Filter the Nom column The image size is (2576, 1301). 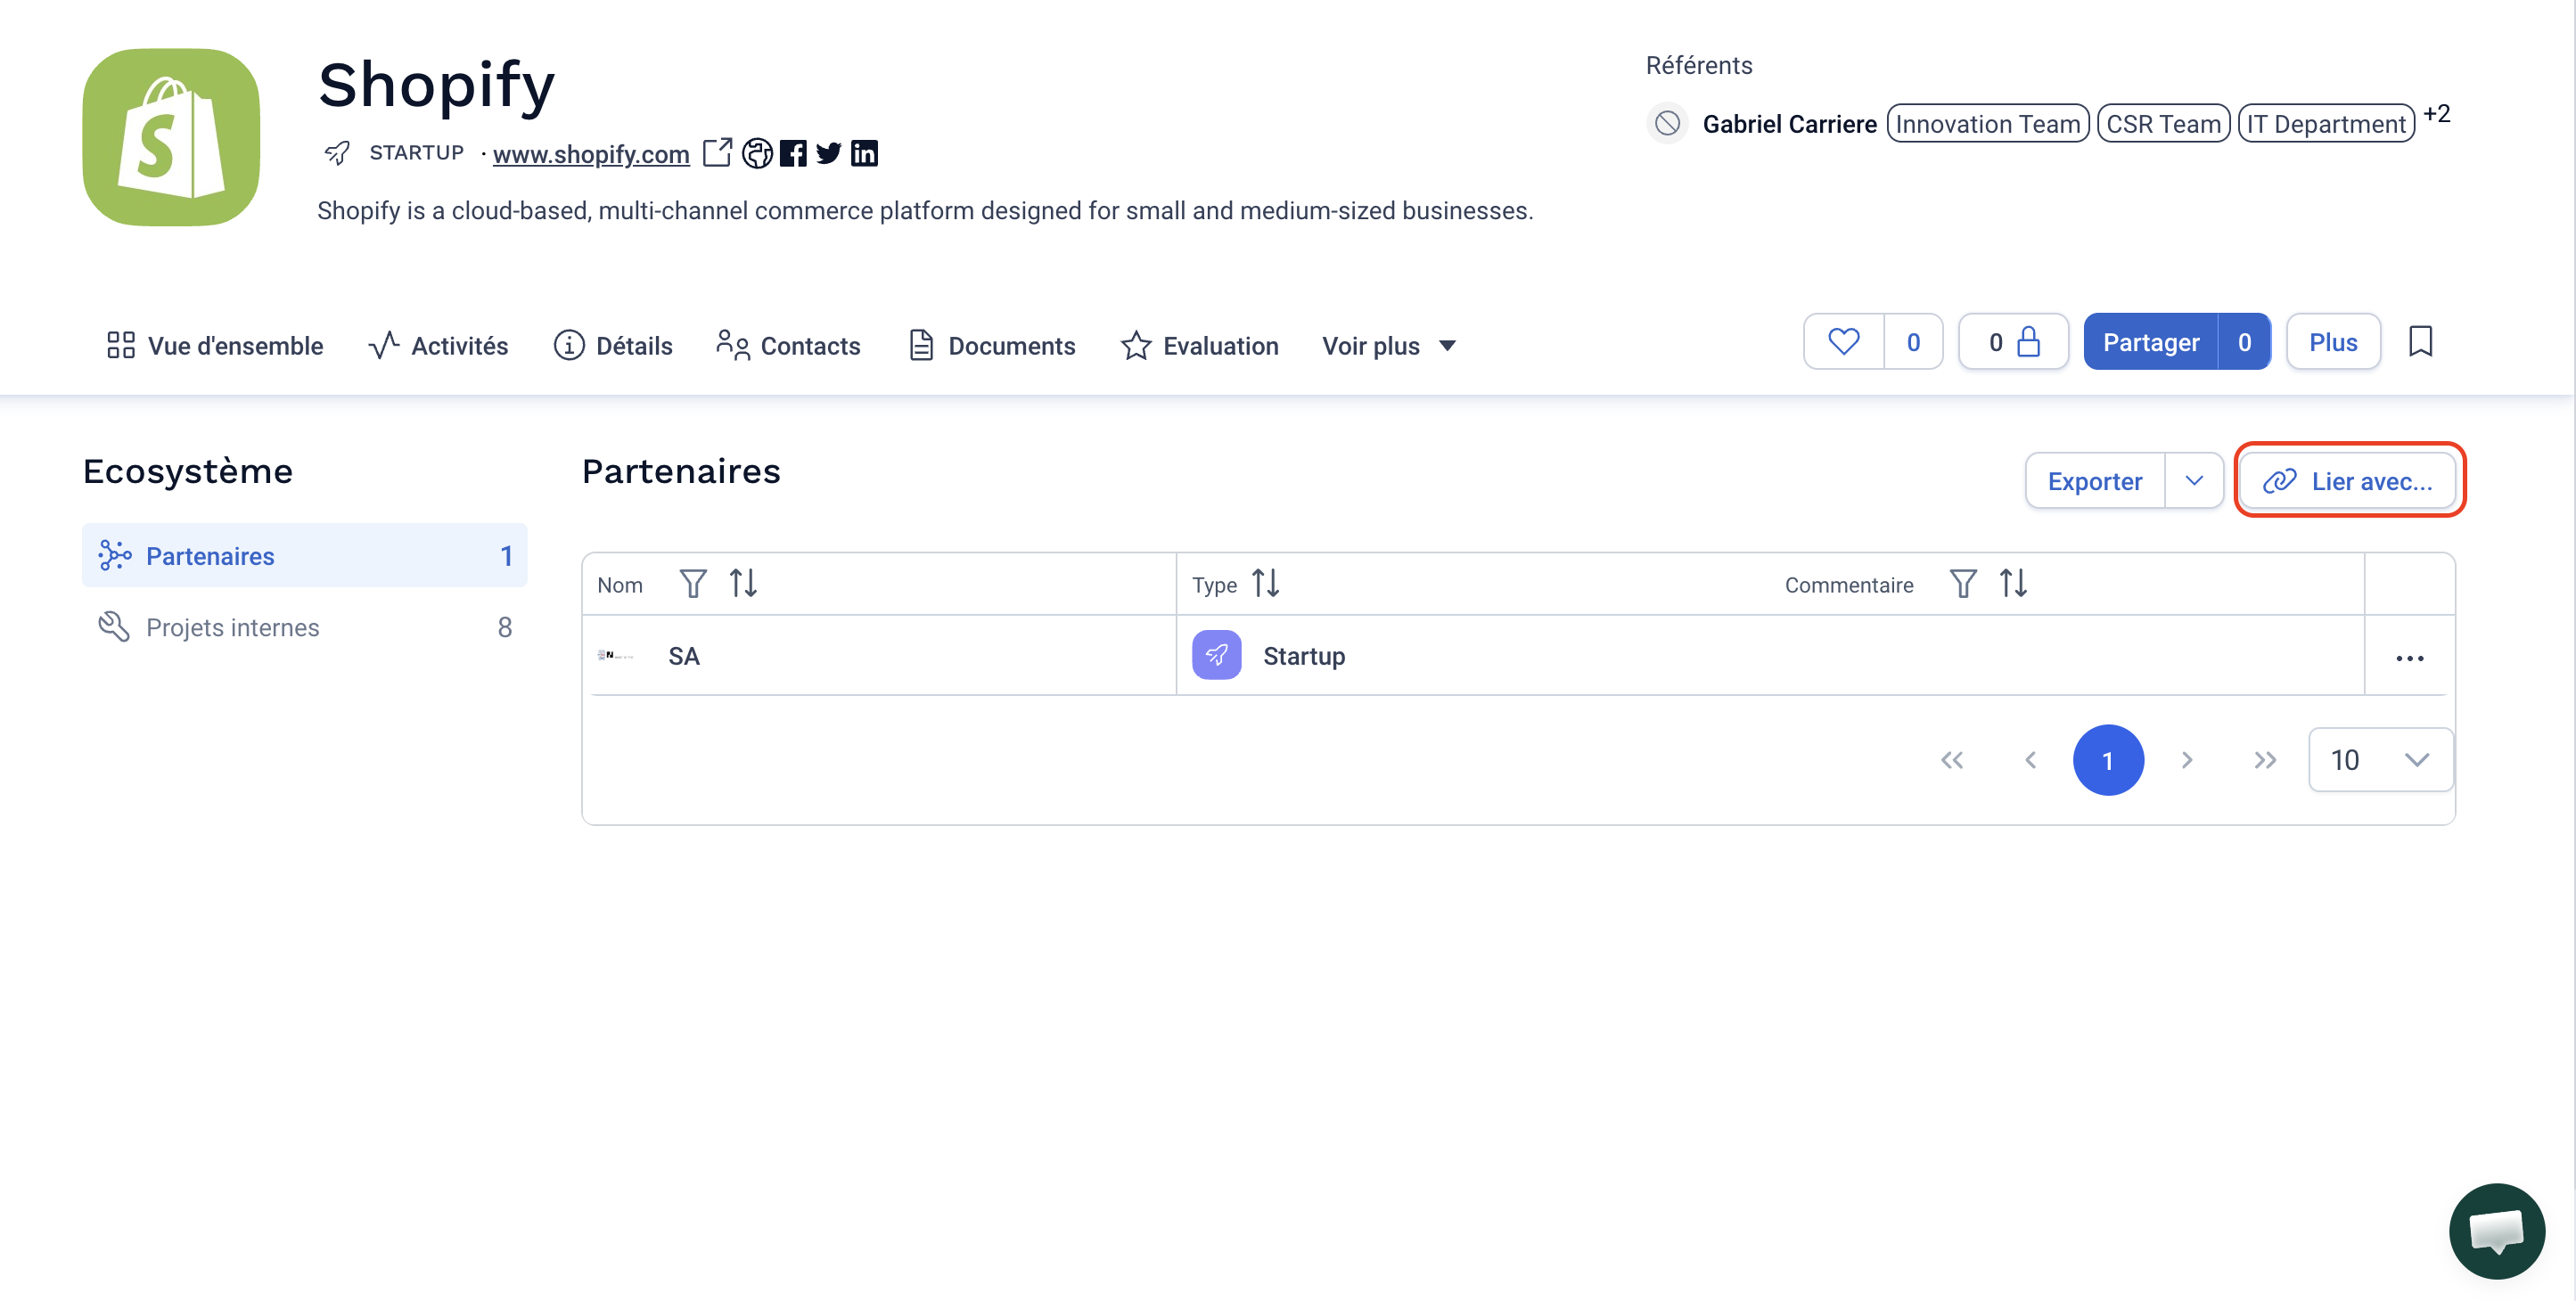click(x=693, y=583)
